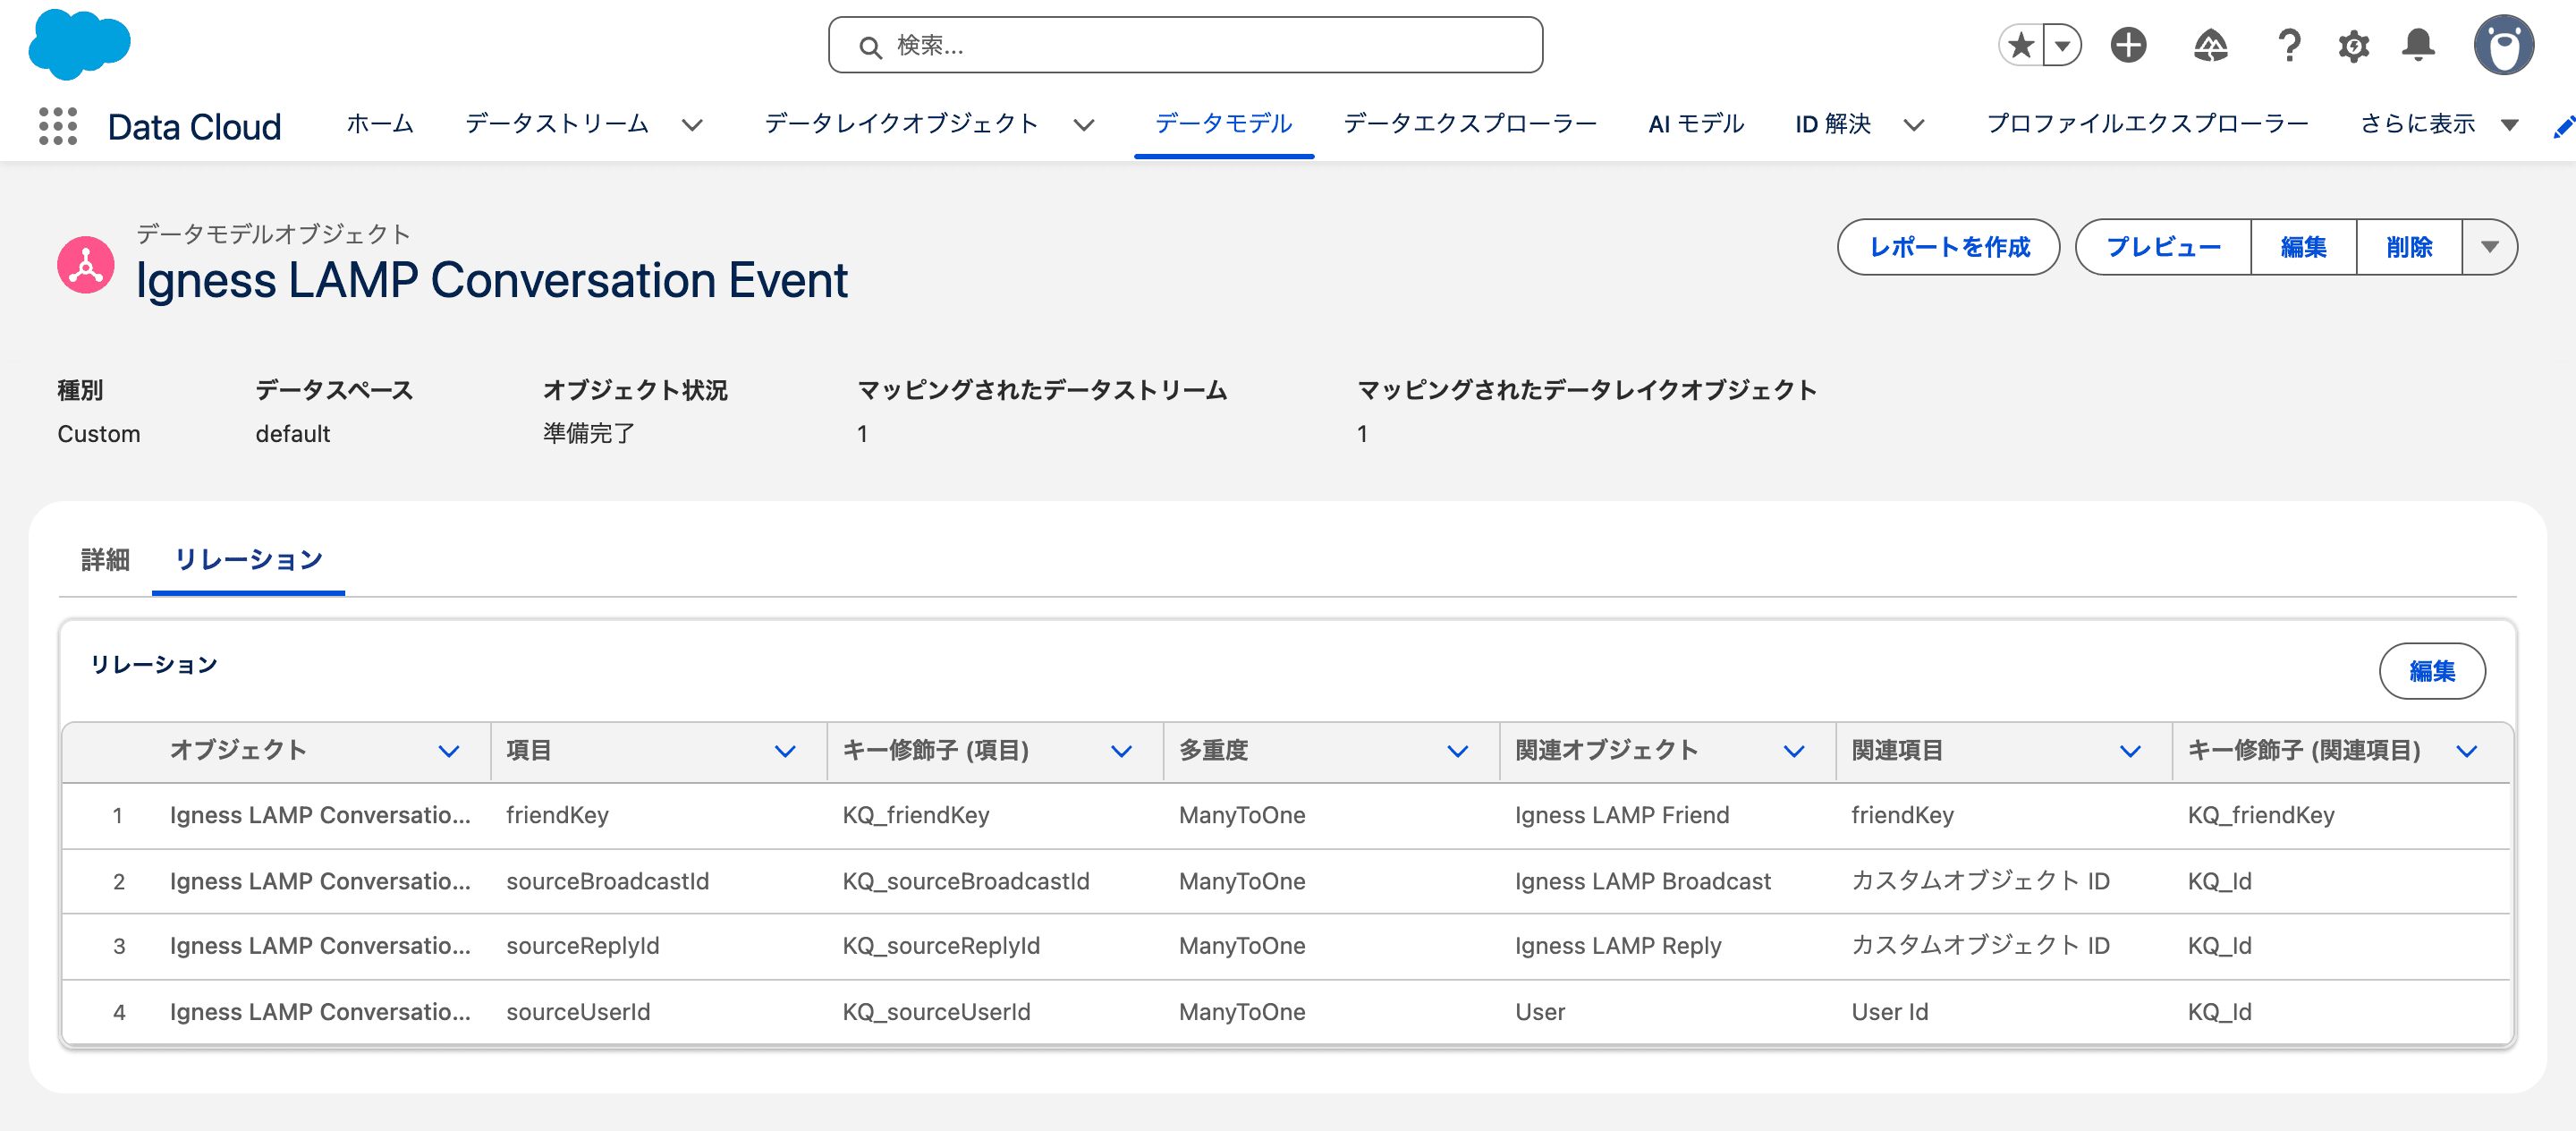
Task: Open the 関連項目 column menu chevron
Action: [2131, 751]
